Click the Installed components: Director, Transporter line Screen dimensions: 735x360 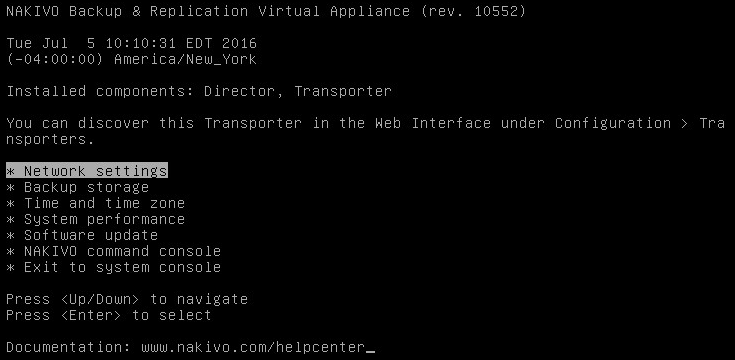click(199, 91)
